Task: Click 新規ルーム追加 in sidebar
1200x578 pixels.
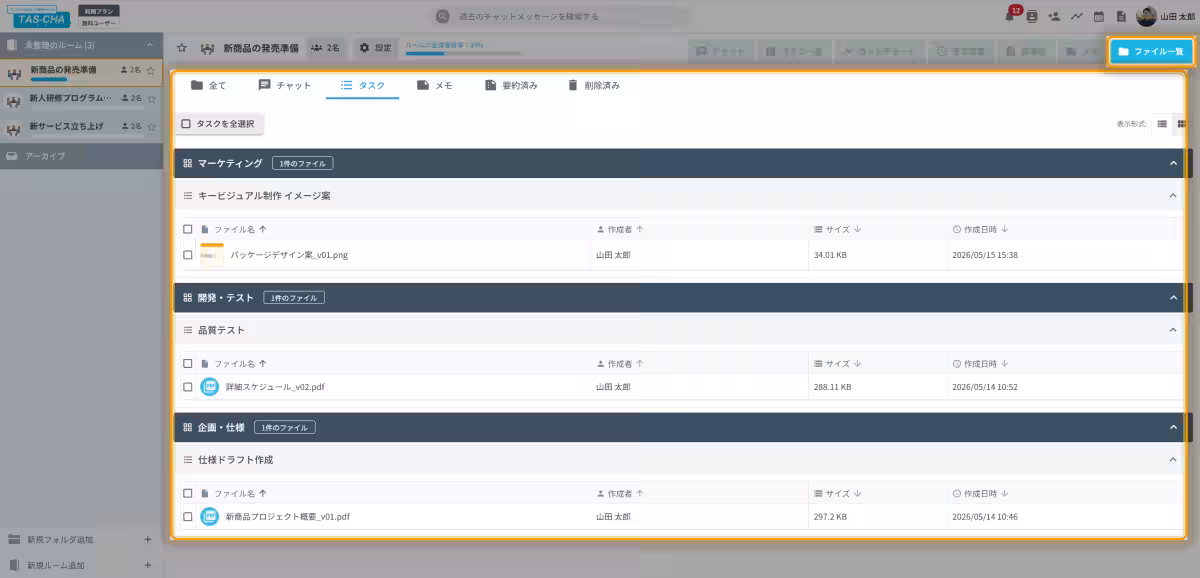Action: click(56, 565)
